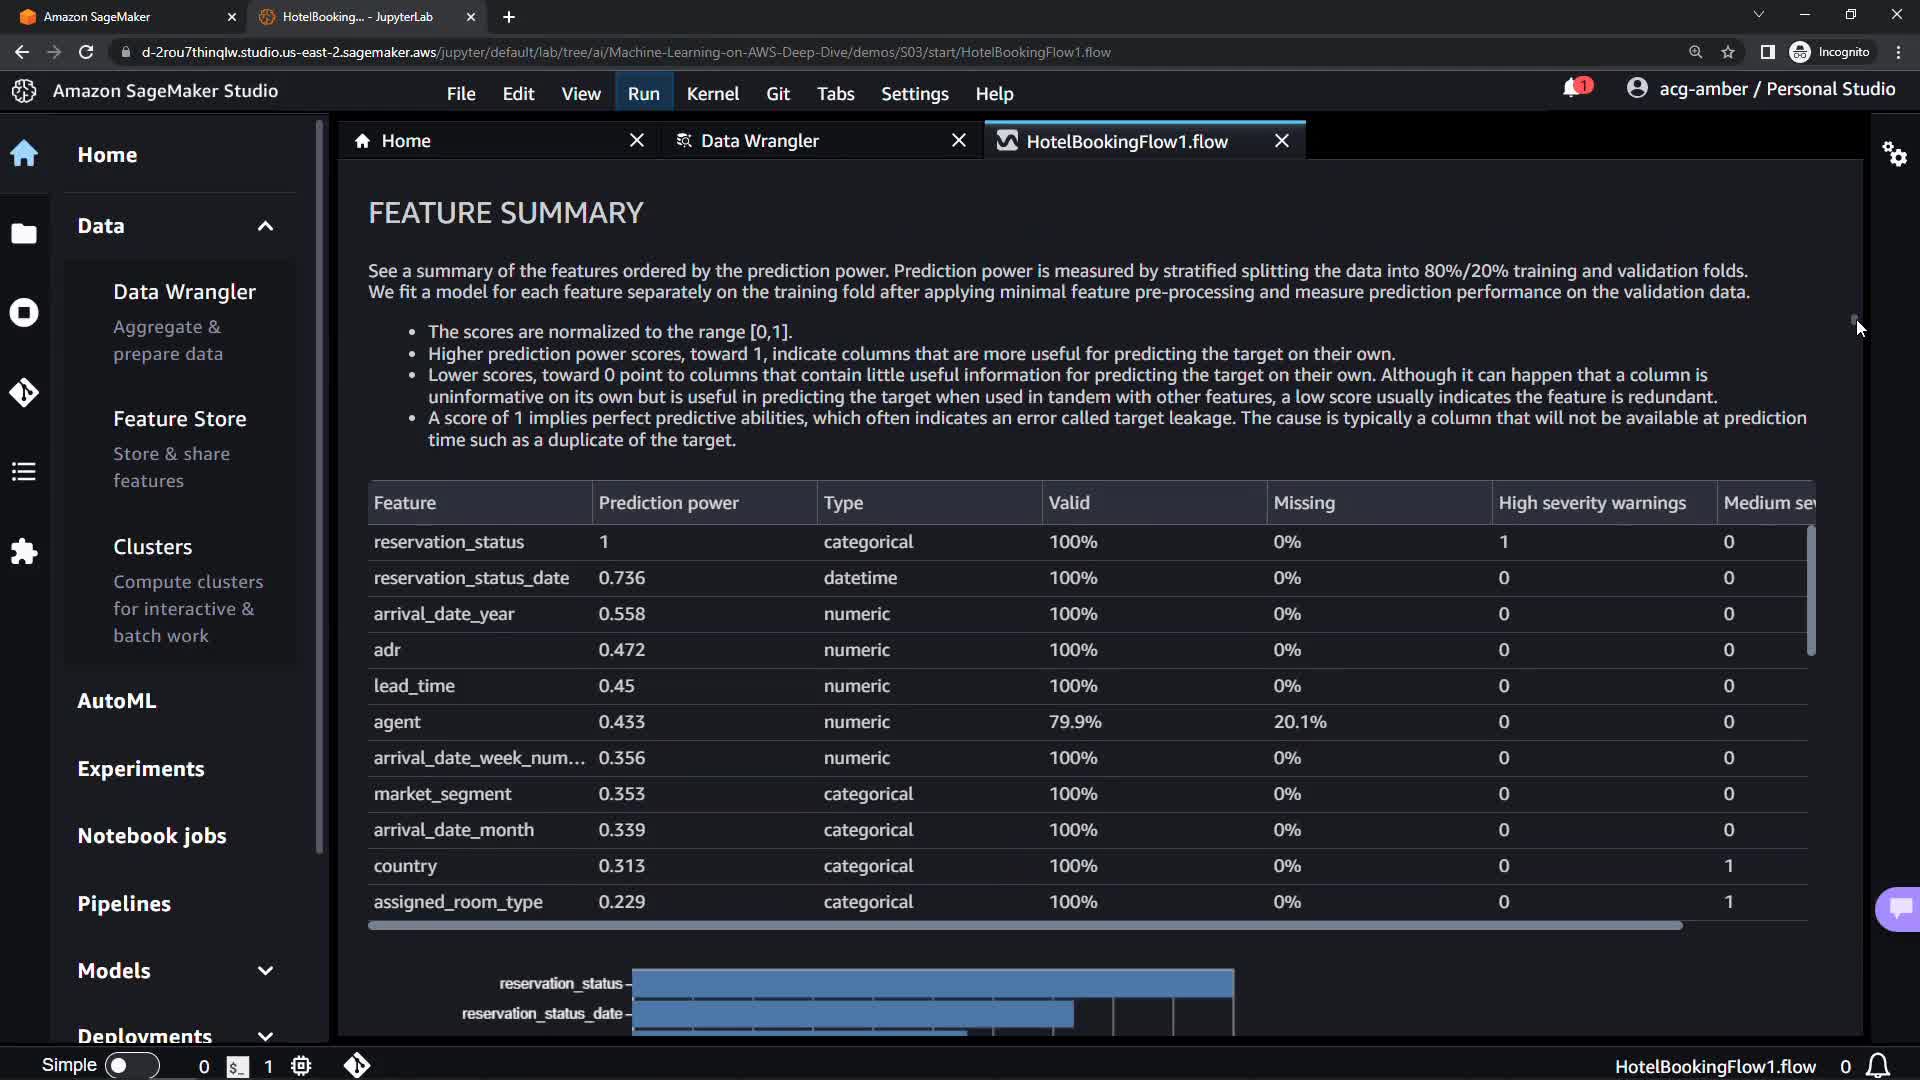
Task: Open running terminals and kernels icon
Action: [24, 313]
